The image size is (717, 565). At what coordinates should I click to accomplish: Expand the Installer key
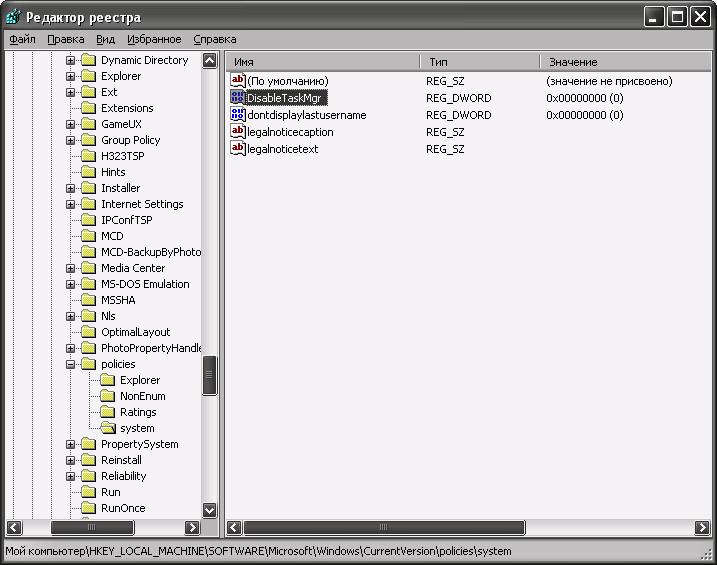(x=70, y=188)
